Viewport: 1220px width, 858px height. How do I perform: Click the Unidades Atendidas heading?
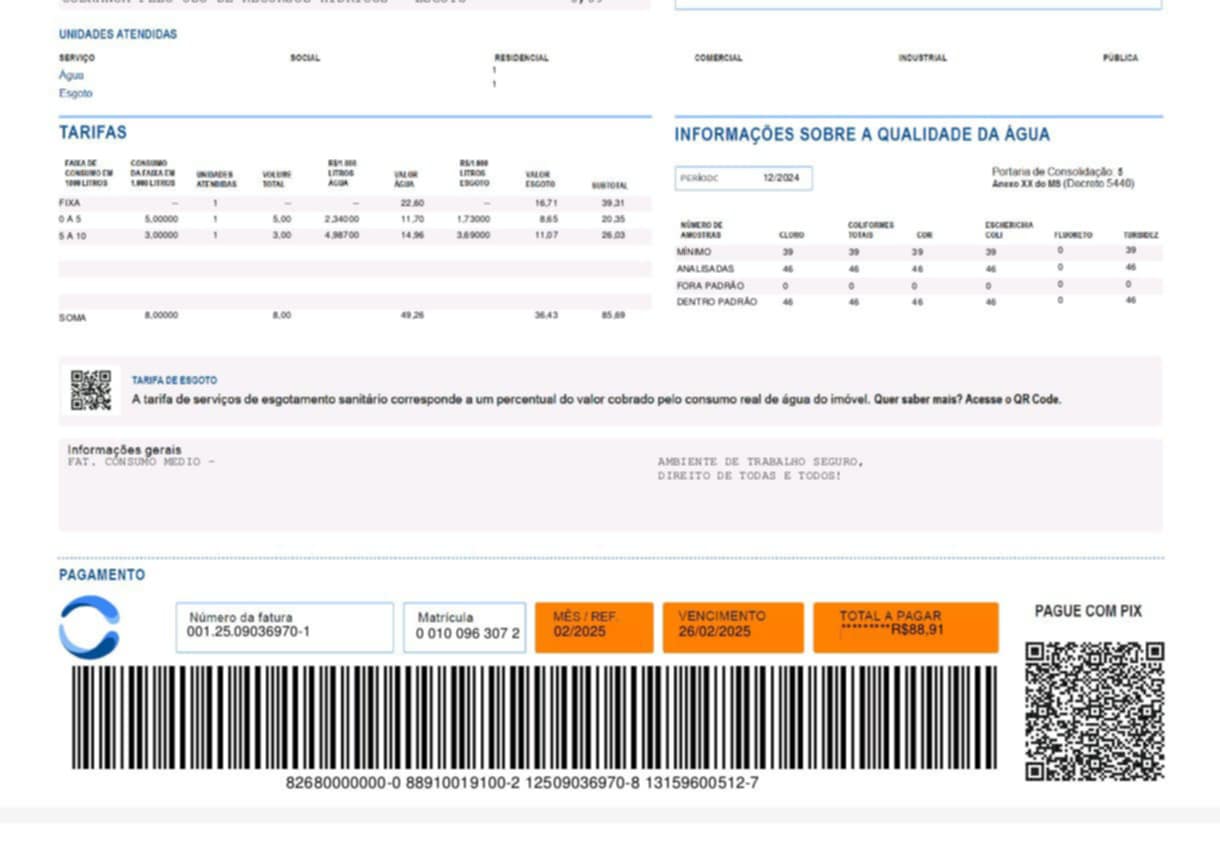tap(117, 34)
